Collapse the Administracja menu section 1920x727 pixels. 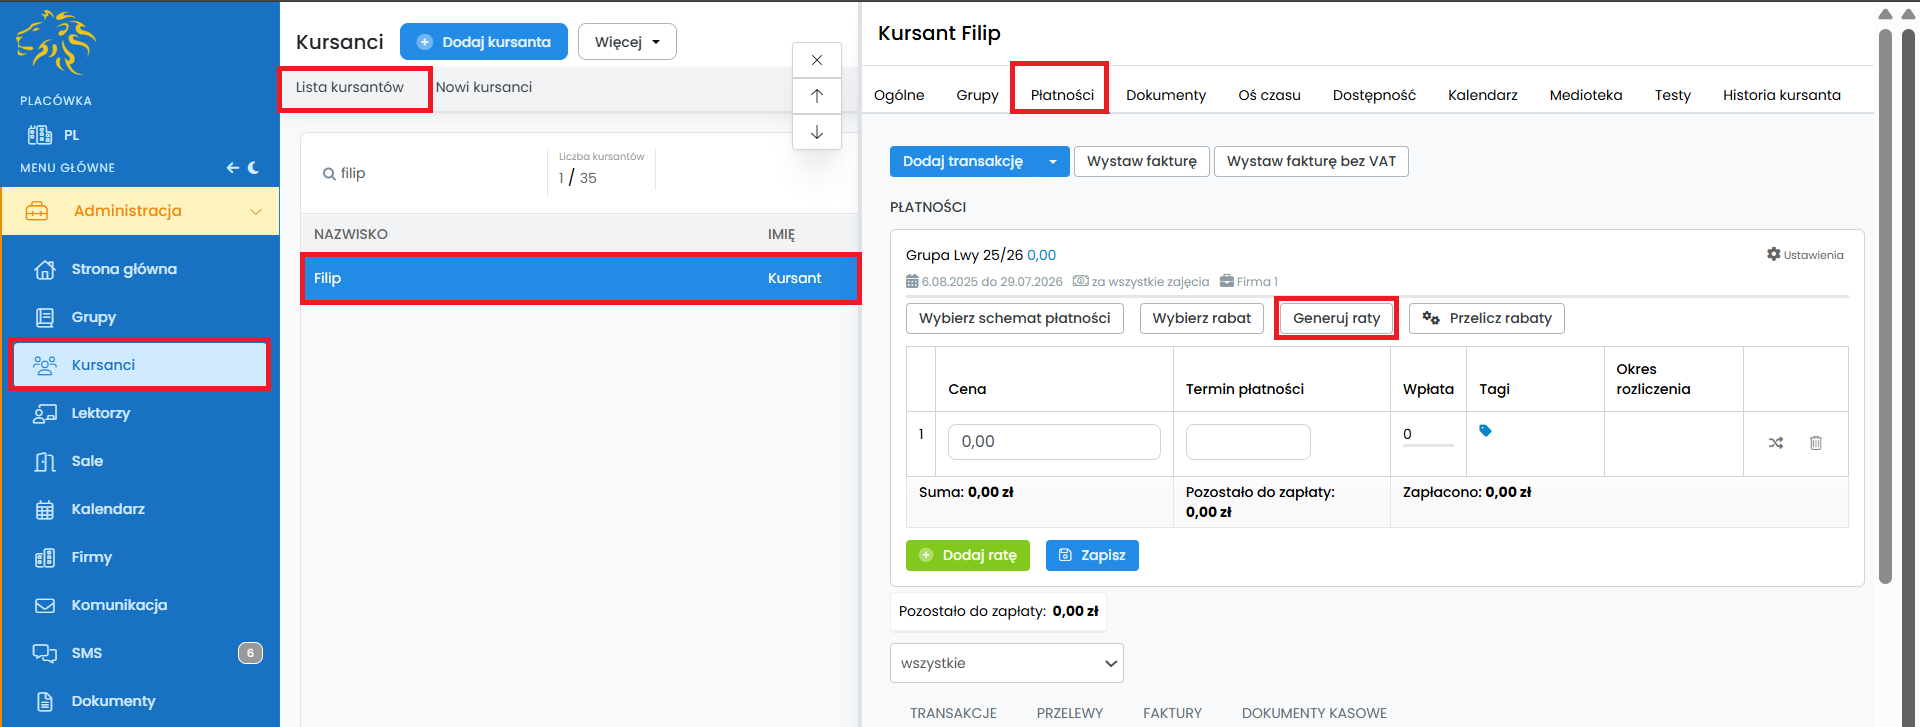(255, 211)
